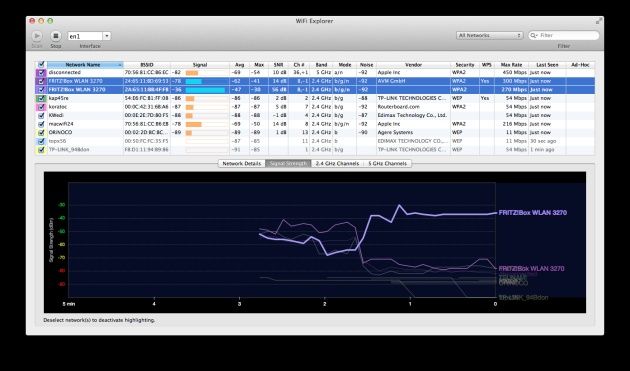The image size is (630, 371).
Task: Open the 5 GHz Channels tab
Action: [x=387, y=164]
